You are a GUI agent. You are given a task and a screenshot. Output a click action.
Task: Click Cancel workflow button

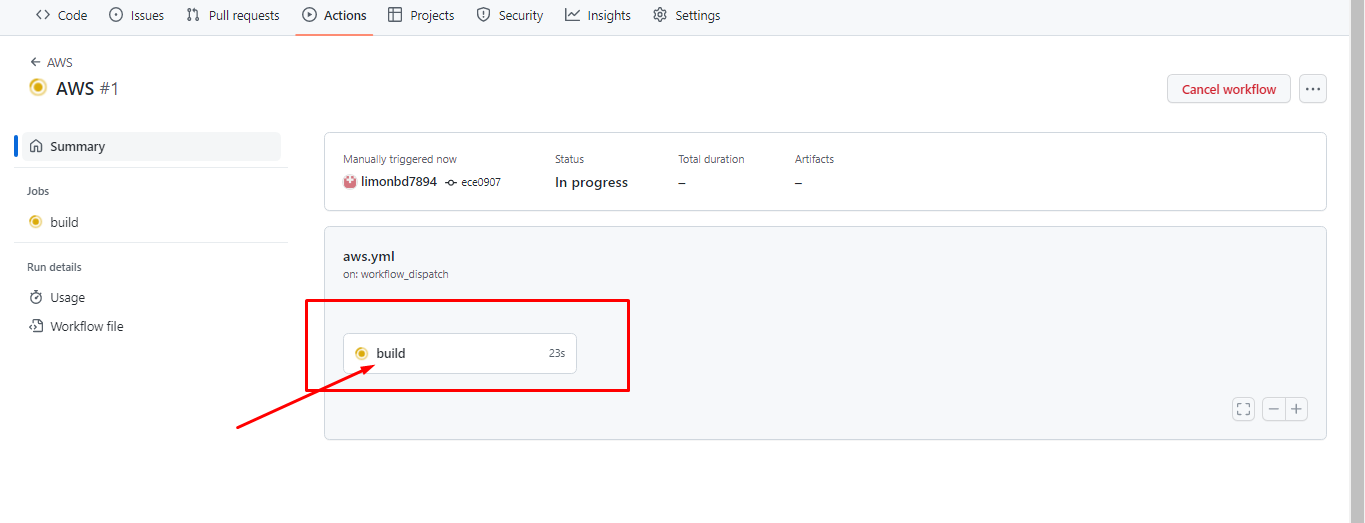click(x=1229, y=89)
